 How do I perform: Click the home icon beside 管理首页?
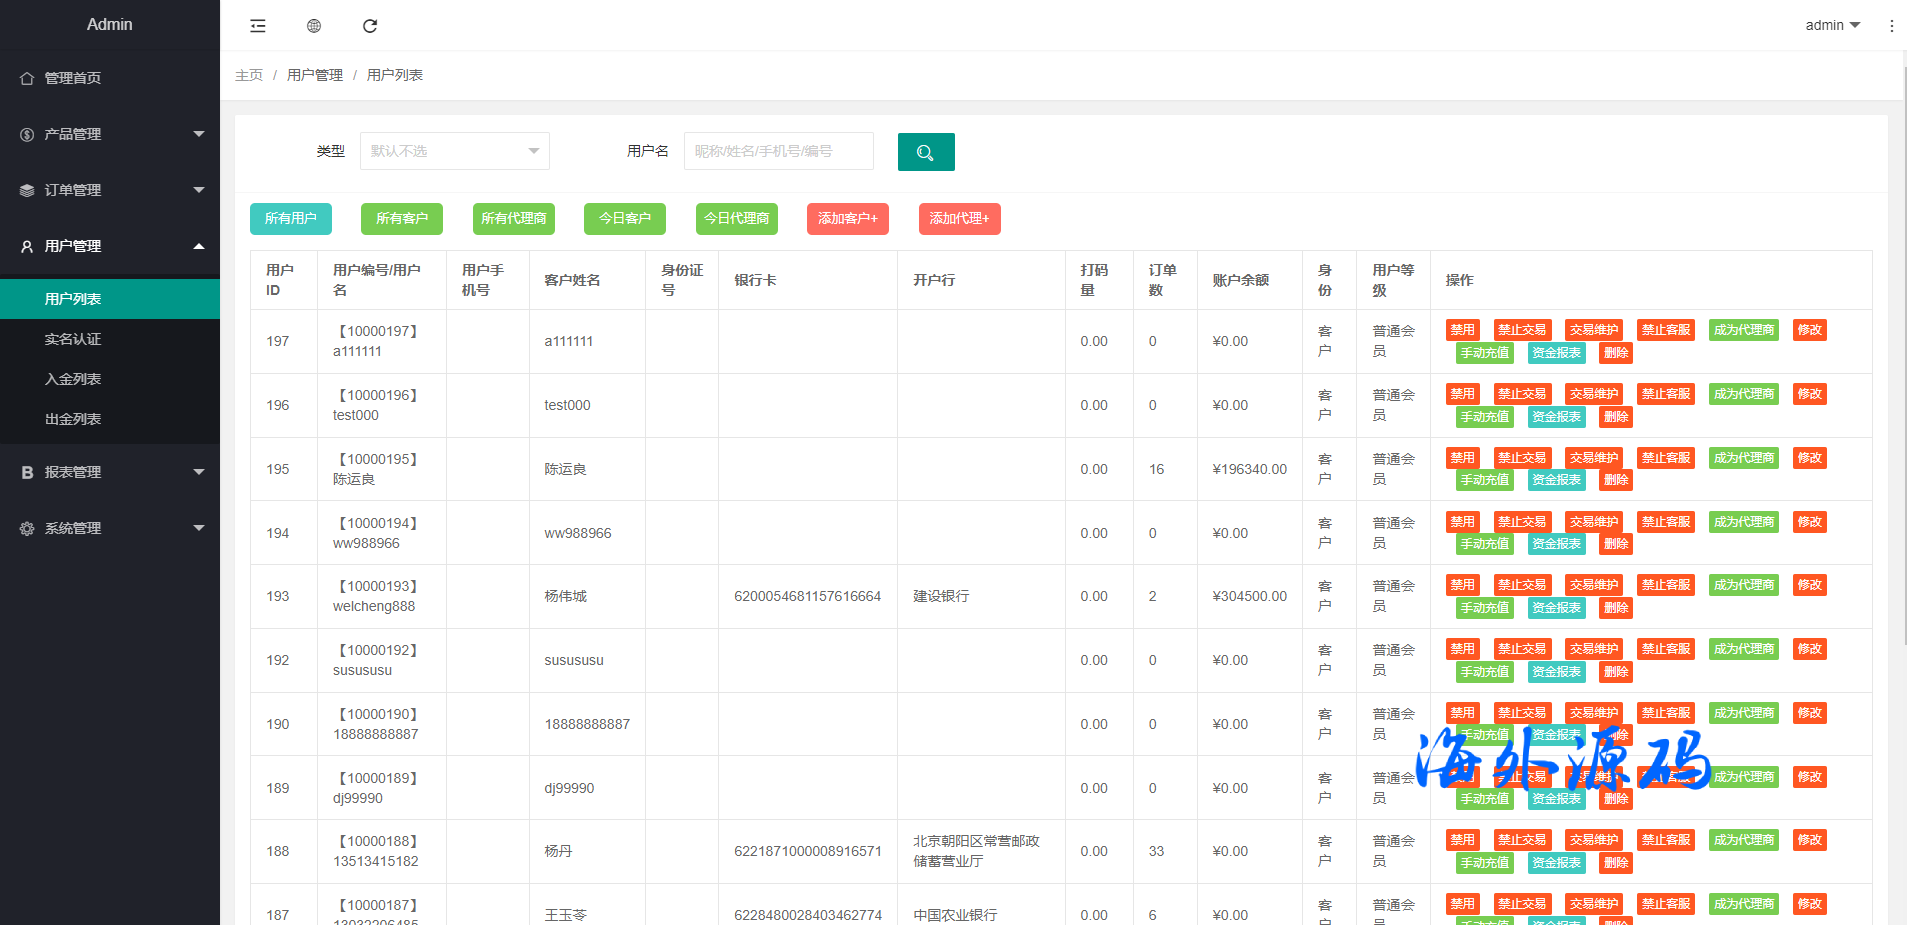pyautogui.click(x=27, y=78)
